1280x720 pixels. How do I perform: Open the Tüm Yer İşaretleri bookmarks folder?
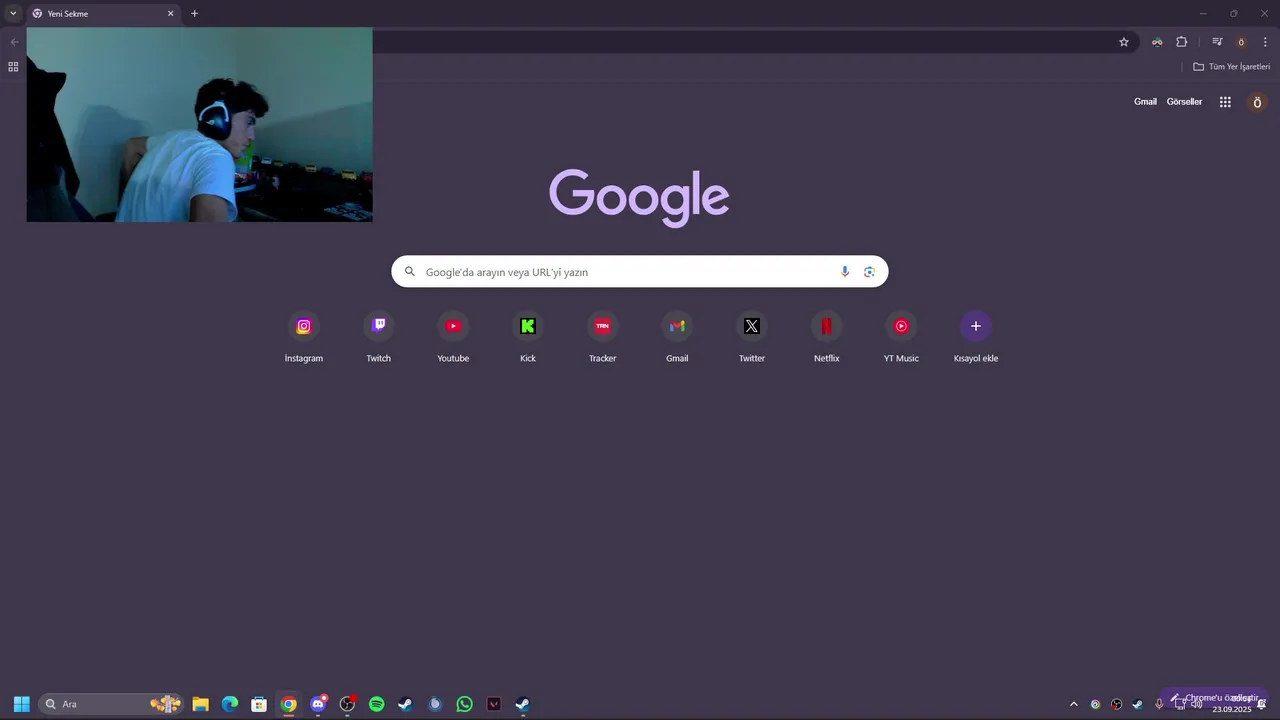click(1231, 67)
